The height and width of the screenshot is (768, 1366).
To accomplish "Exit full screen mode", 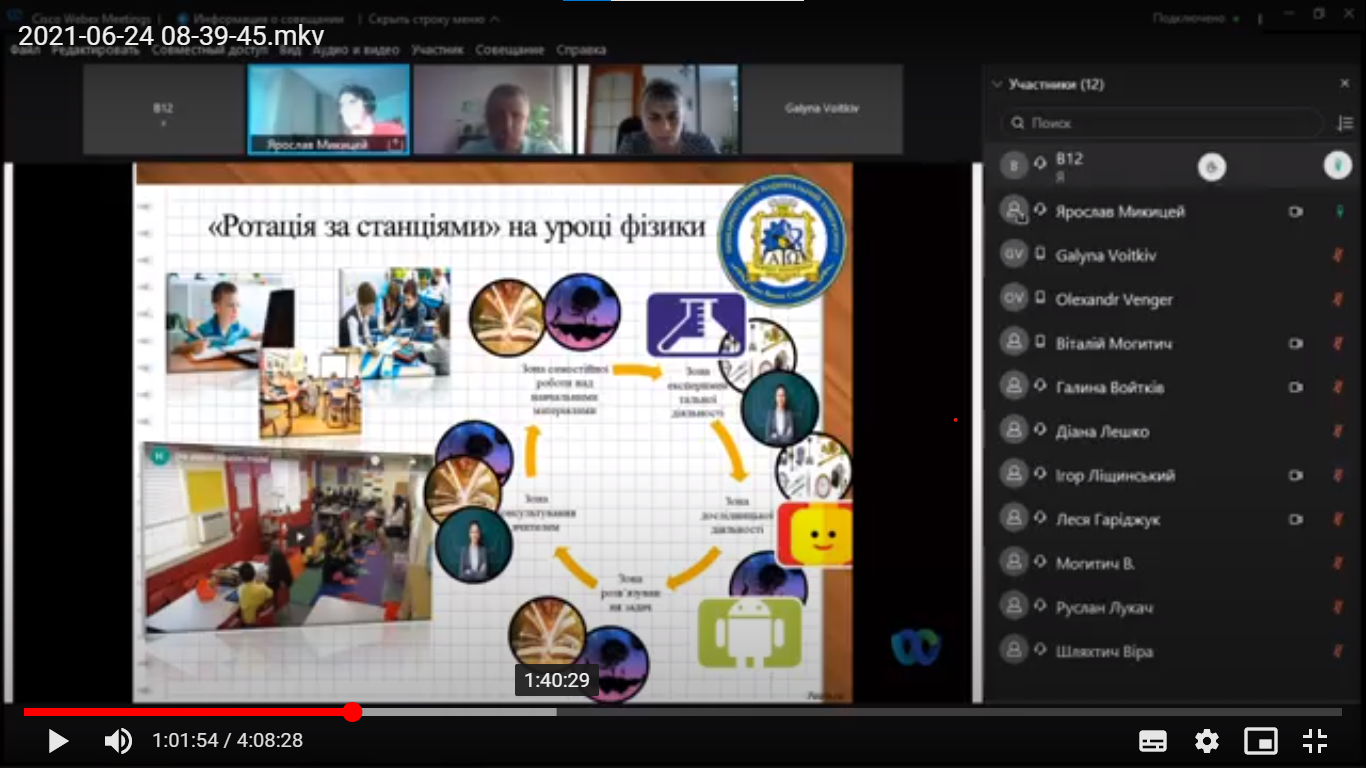I will click(1315, 741).
